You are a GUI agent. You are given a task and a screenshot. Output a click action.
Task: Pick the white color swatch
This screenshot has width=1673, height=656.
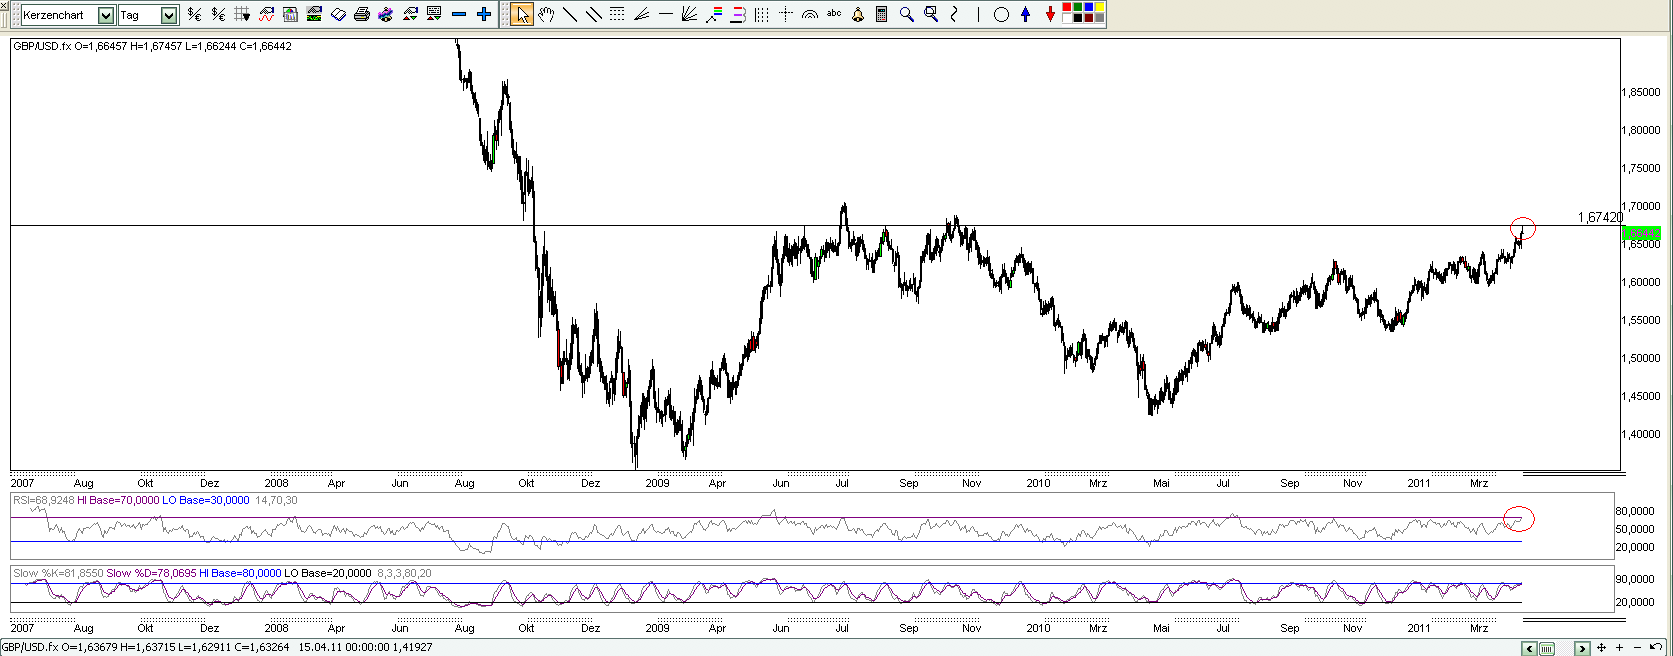click(1067, 18)
